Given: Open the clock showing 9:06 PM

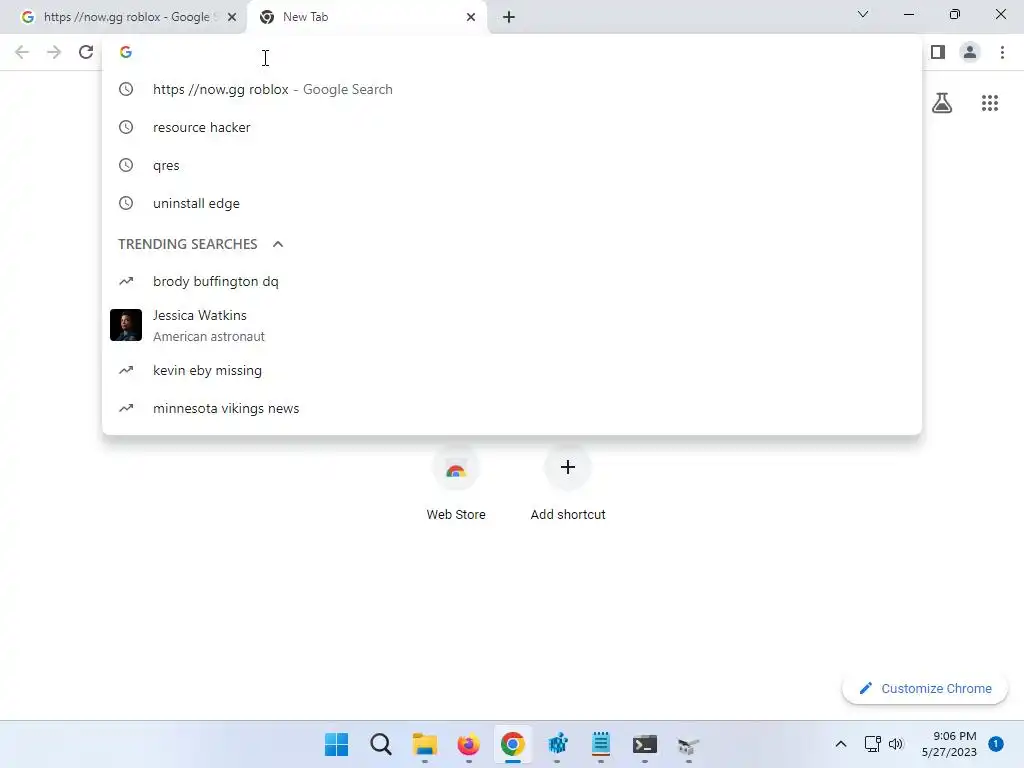Looking at the screenshot, I should pyautogui.click(x=949, y=744).
